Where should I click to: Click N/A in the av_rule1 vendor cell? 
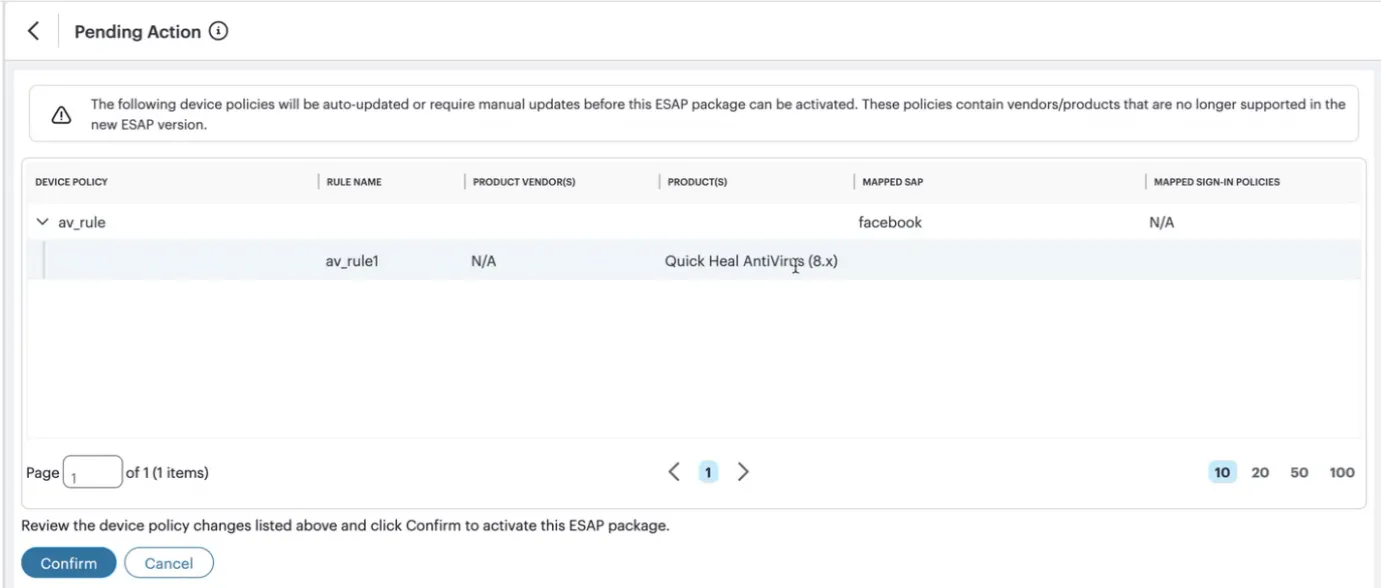pos(484,262)
